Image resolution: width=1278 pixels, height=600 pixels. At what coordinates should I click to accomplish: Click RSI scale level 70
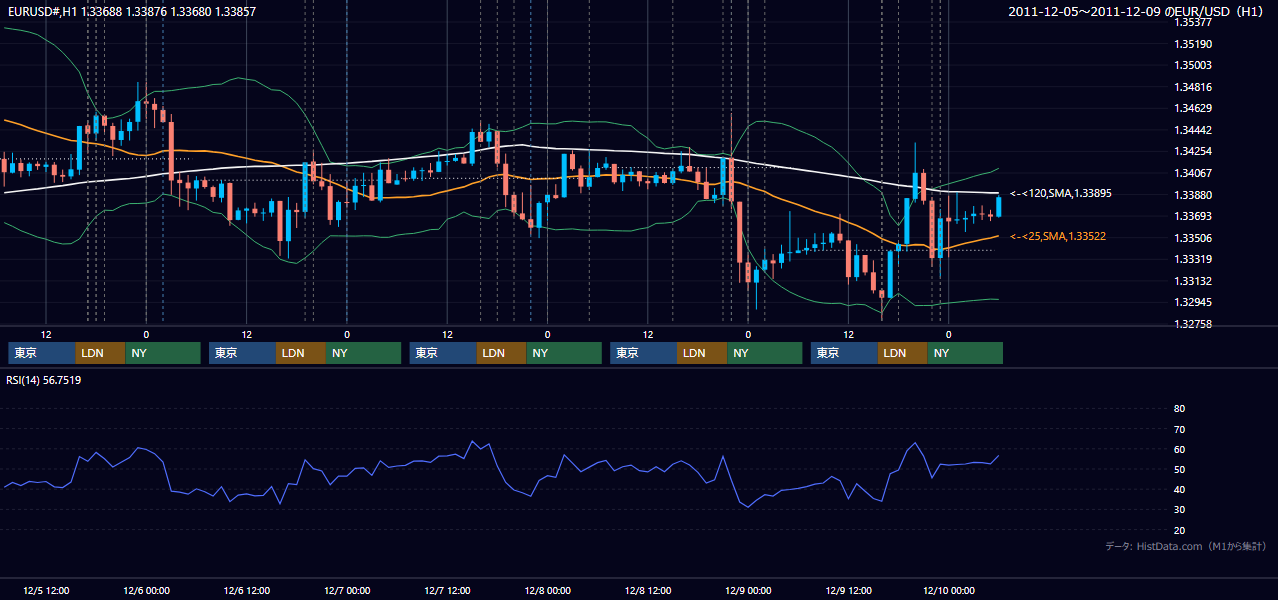click(x=1179, y=429)
